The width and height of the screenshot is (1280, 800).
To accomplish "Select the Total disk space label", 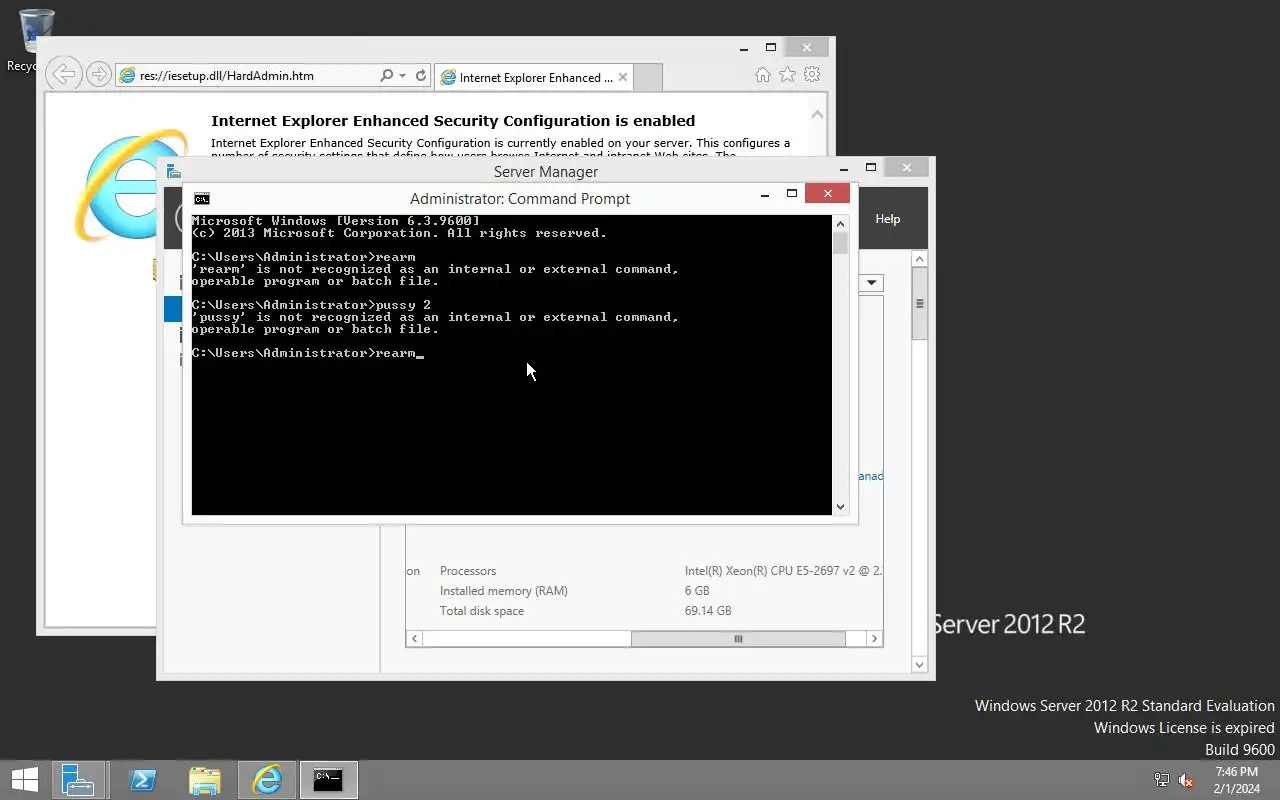I will click(482, 611).
